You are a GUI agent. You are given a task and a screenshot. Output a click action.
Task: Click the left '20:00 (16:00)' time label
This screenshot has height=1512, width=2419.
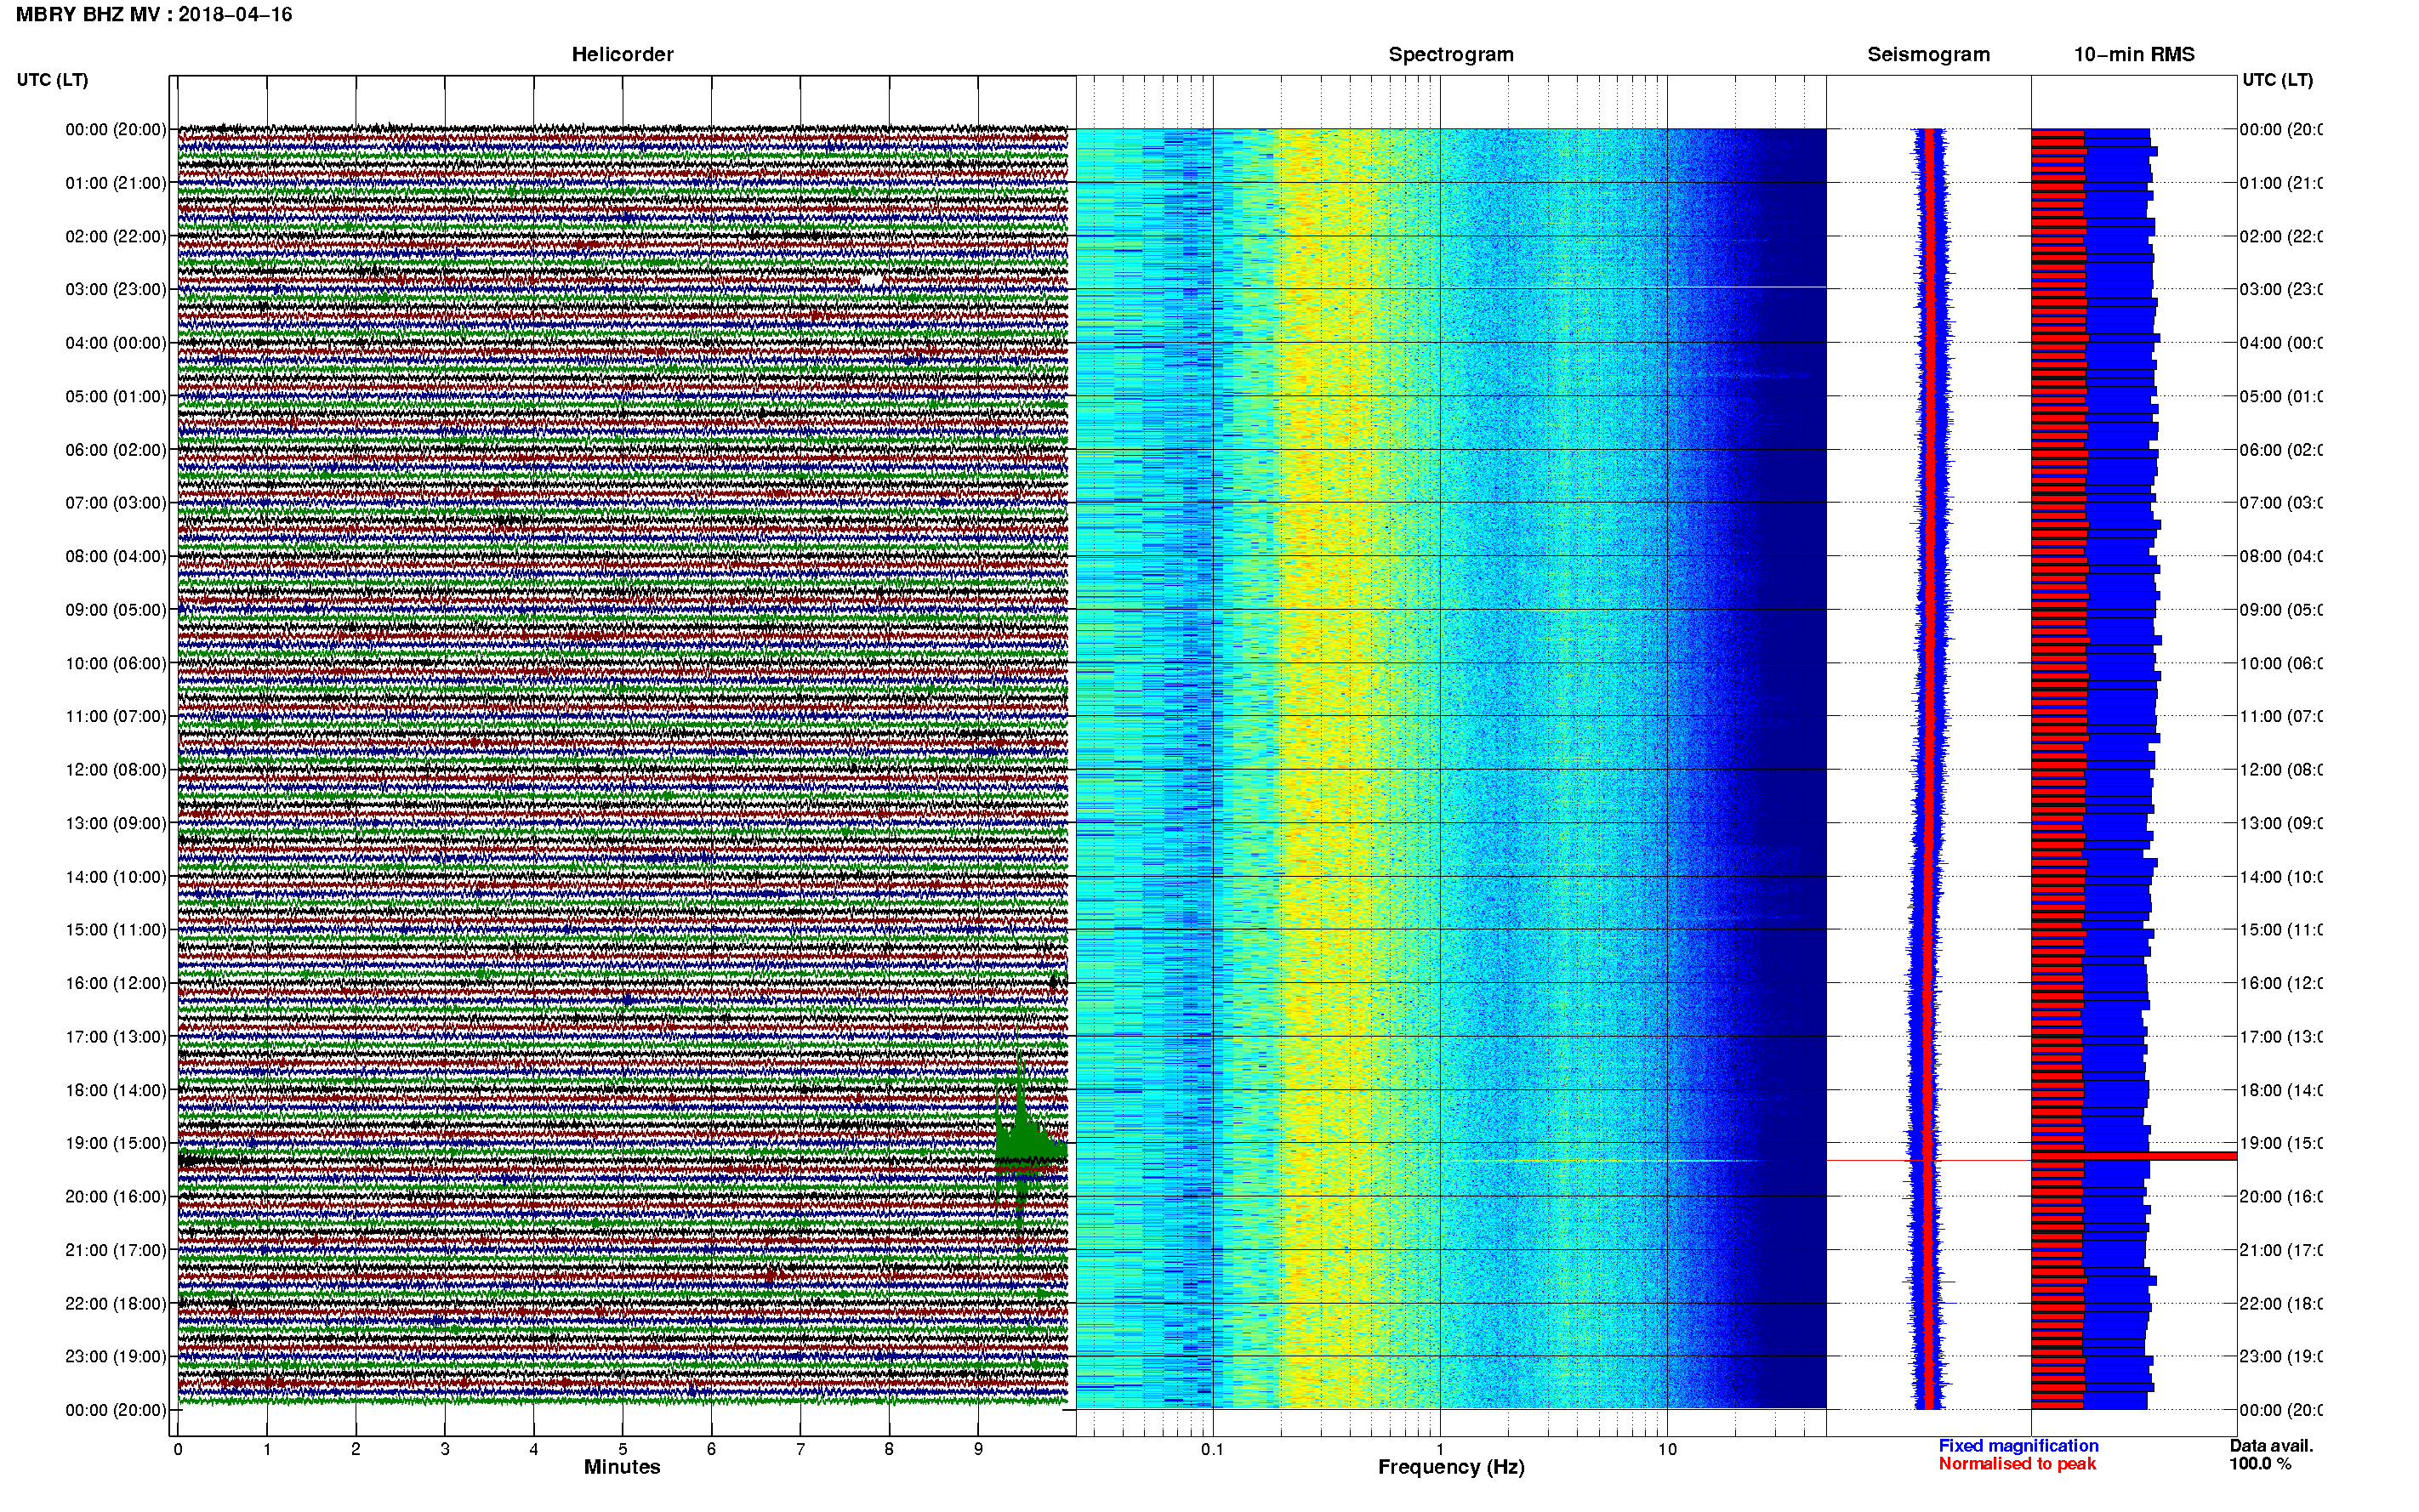pyautogui.click(x=116, y=1196)
